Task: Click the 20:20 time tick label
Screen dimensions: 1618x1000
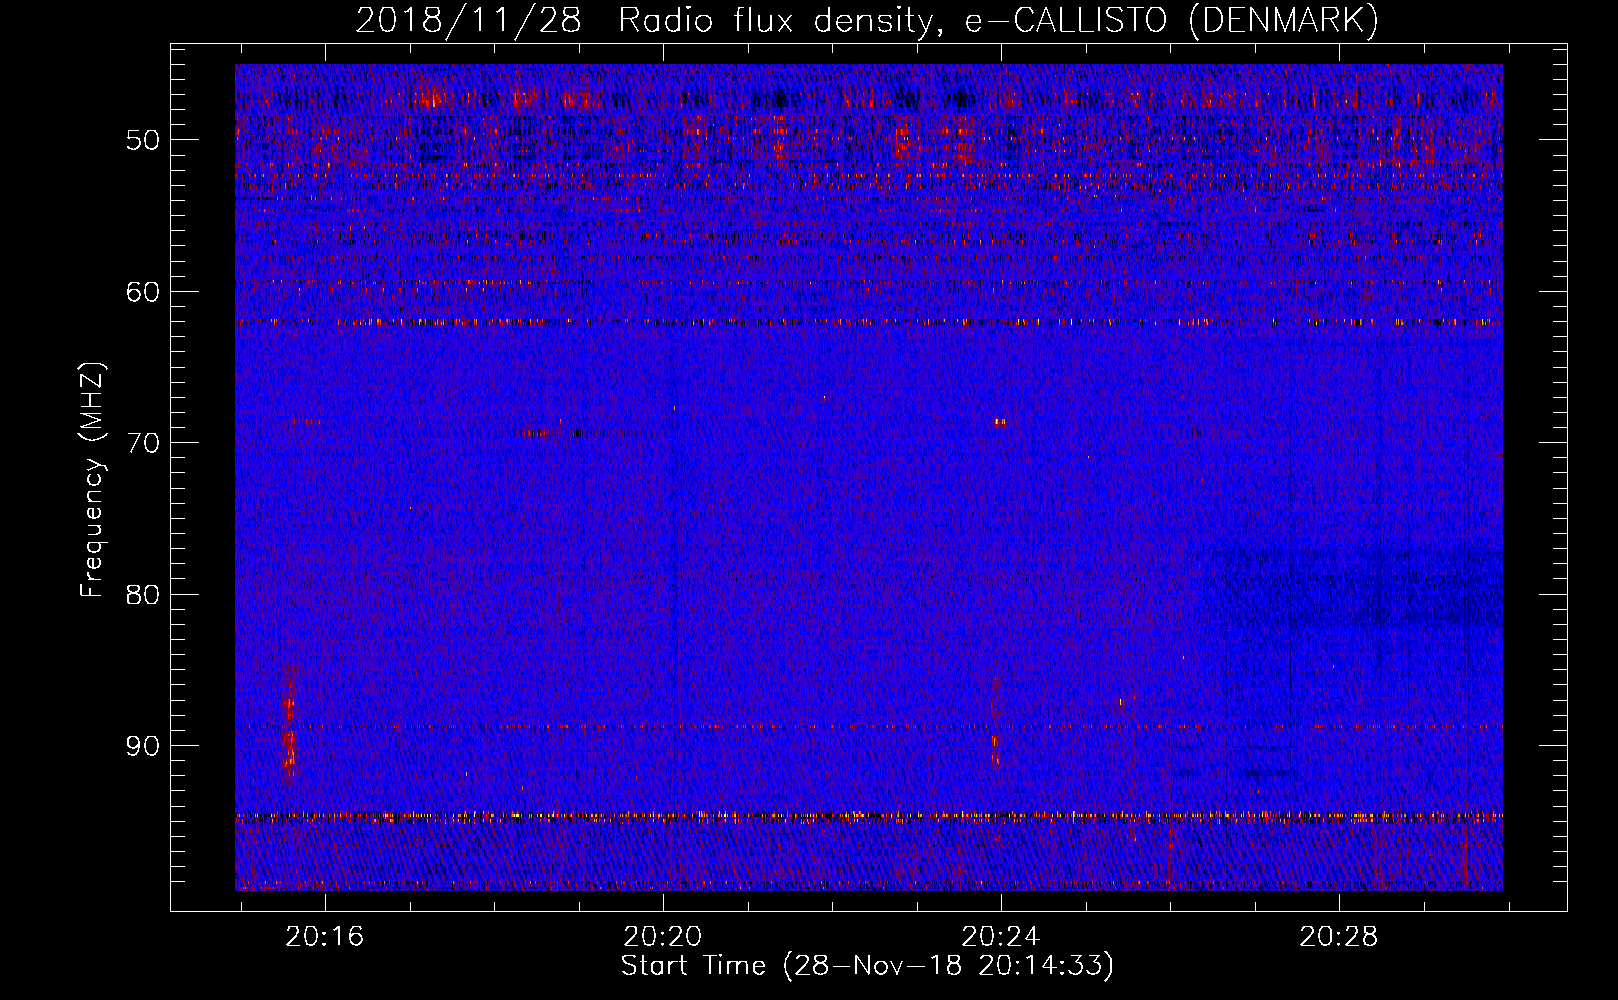Action: click(x=662, y=937)
